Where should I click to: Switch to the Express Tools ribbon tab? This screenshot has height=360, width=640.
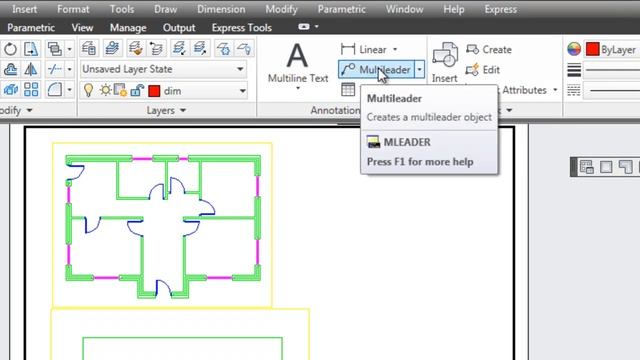click(x=242, y=28)
